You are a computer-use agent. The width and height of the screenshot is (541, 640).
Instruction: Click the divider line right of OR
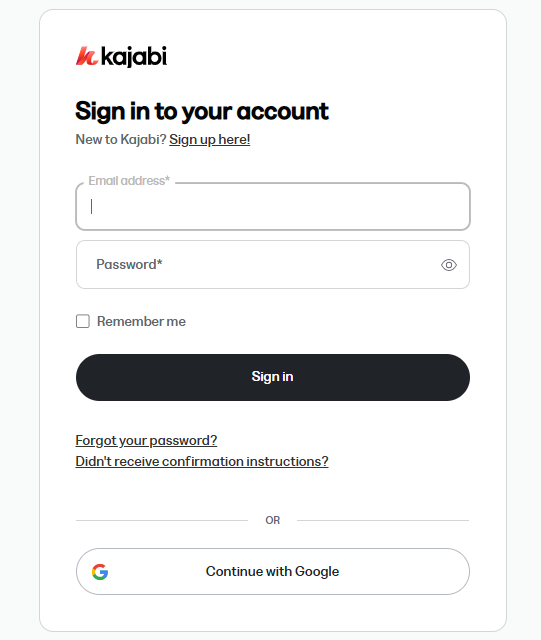[383, 520]
